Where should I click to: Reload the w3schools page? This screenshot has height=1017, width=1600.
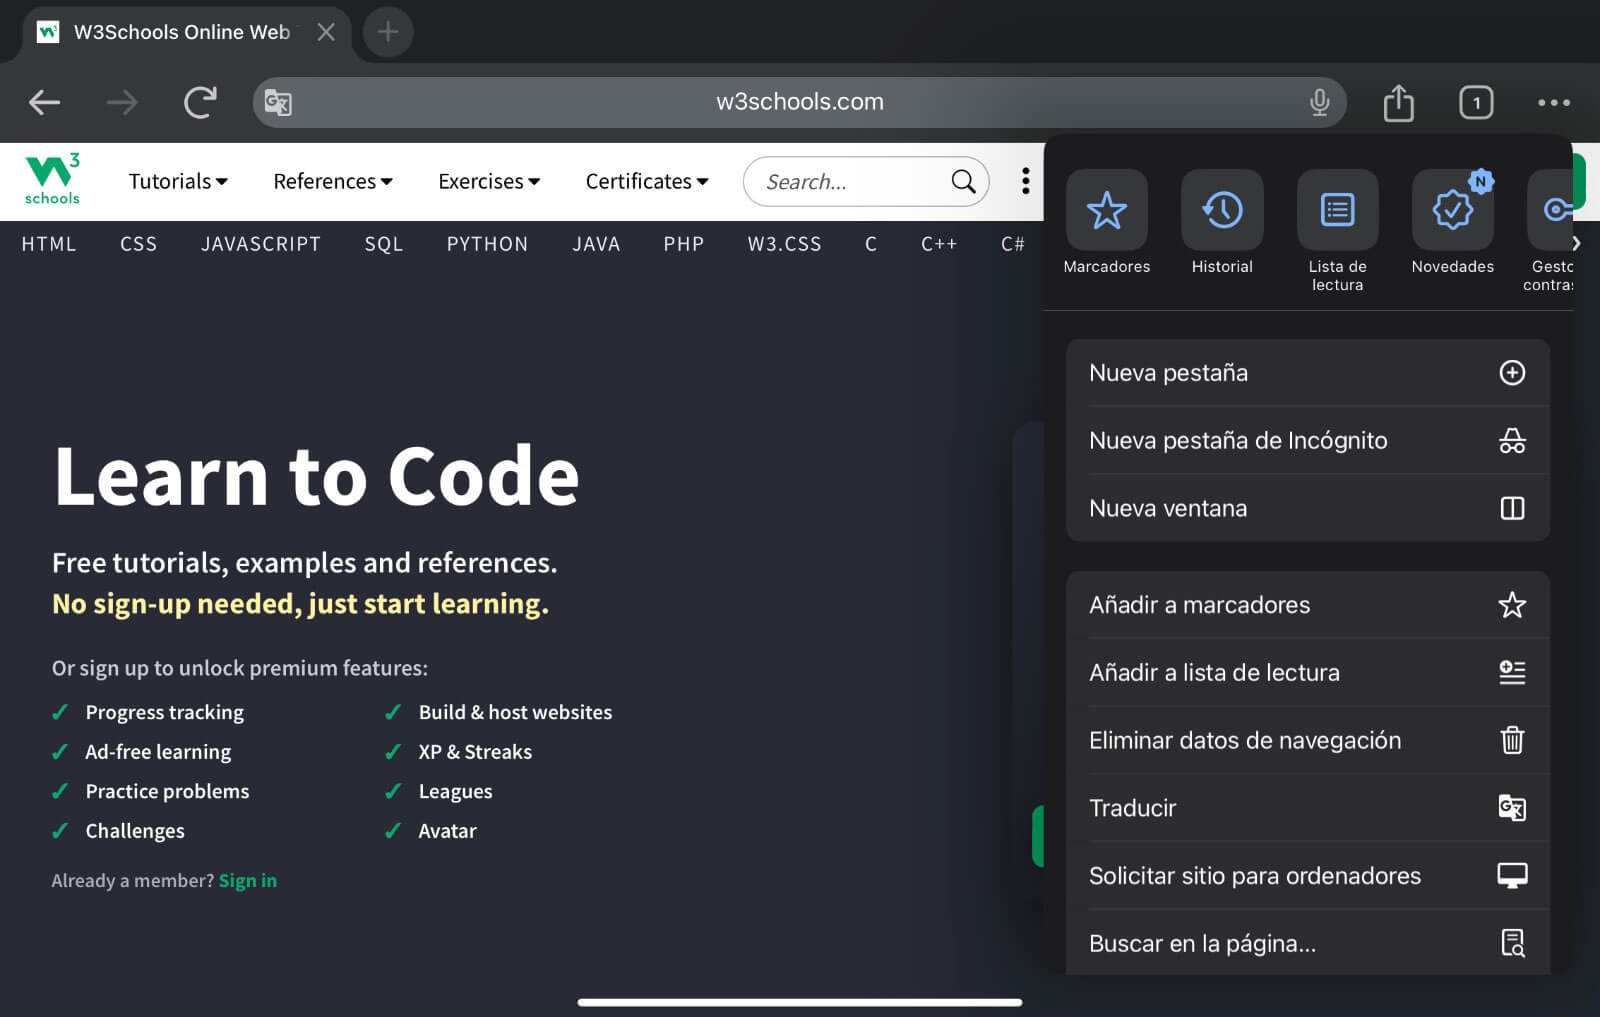(200, 102)
